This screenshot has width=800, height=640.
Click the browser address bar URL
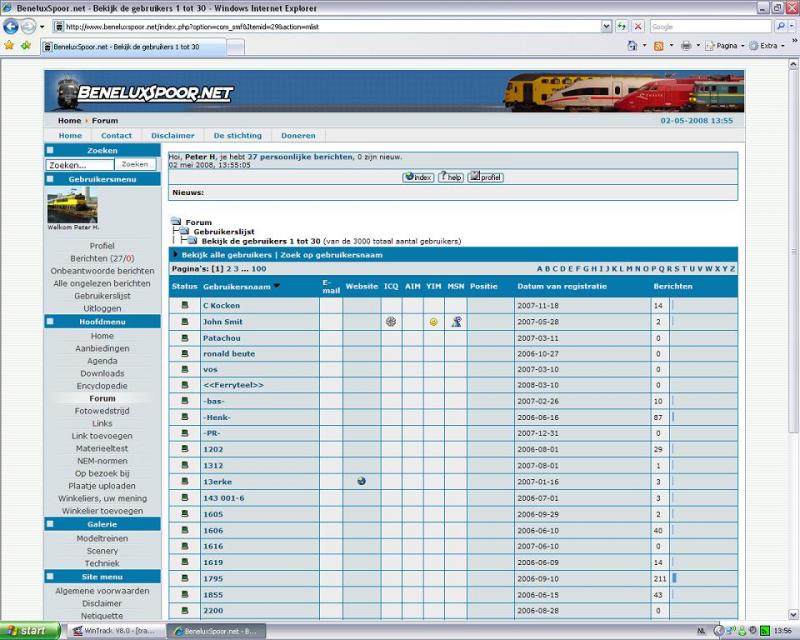point(327,27)
